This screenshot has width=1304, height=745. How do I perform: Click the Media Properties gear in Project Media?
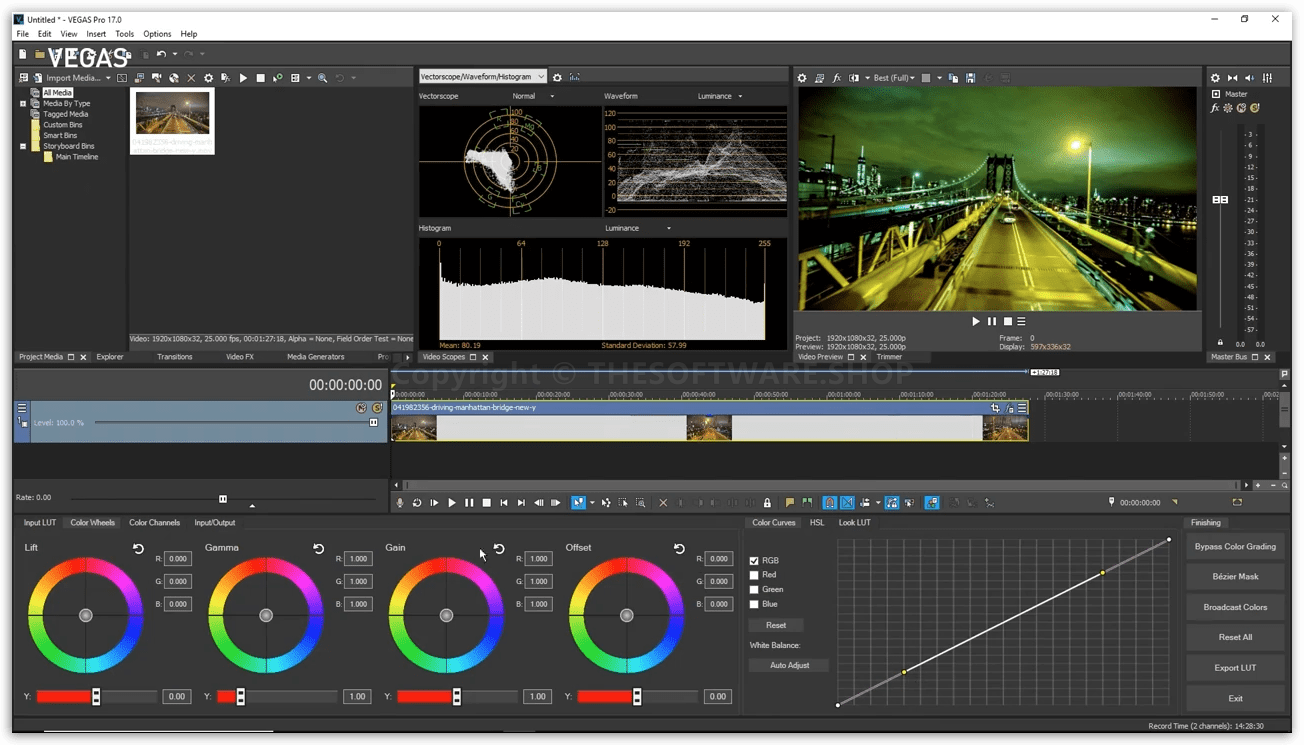[x=208, y=78]
